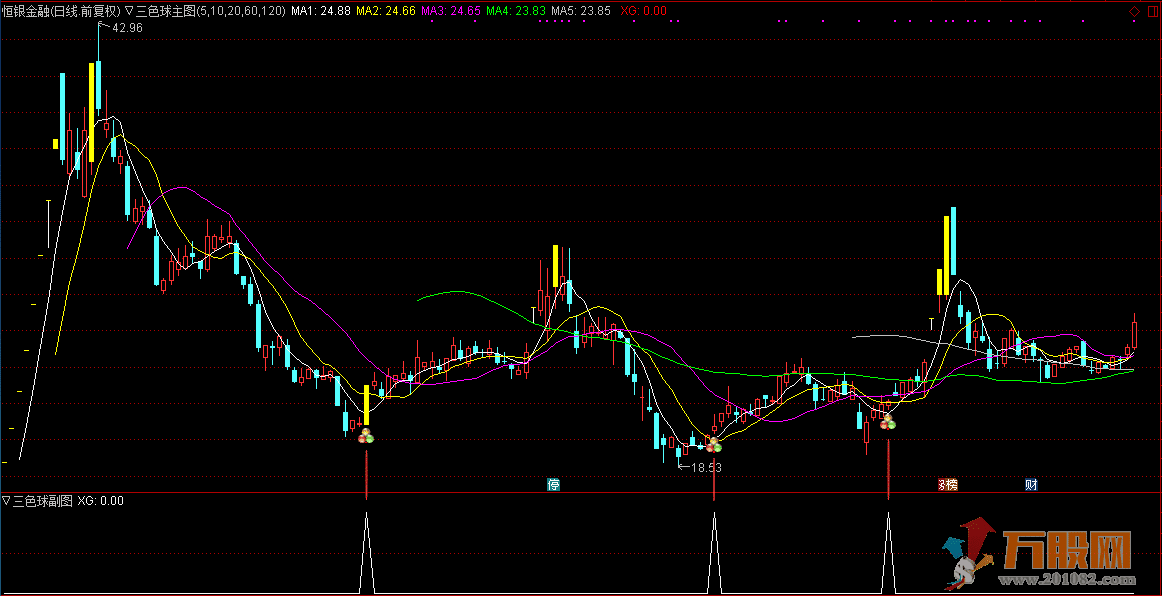Click the teal 停 suspension marker
The image size is (1162, 596).
pyautogui.click(x=553, y=485)
